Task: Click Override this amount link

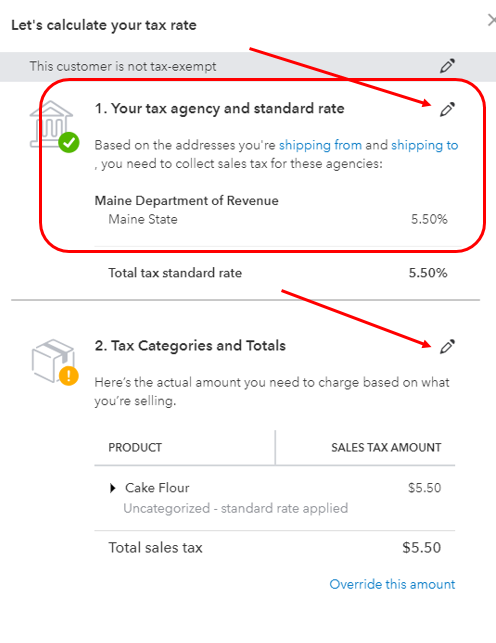Action: coord(392,584)
